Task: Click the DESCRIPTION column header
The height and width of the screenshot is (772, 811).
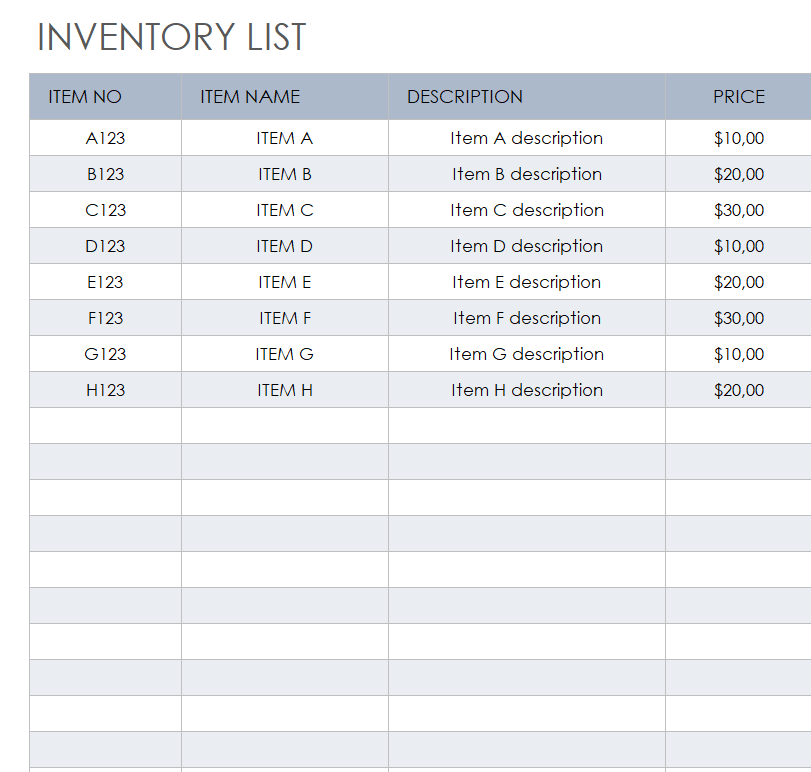Action: [465, 97]
